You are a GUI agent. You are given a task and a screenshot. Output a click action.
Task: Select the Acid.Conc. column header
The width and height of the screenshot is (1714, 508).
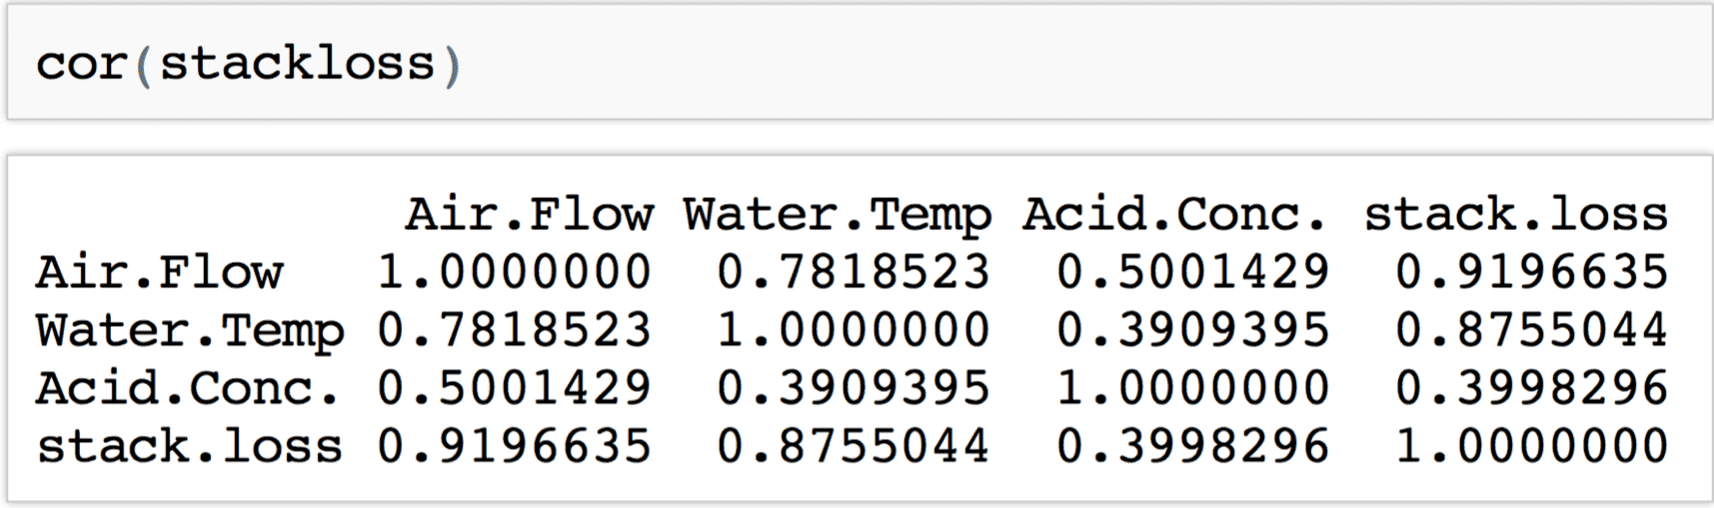point(1174,214)
